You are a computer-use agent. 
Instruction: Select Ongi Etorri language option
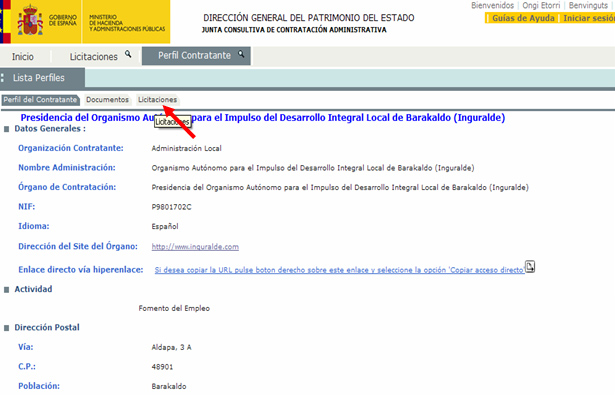541,5
